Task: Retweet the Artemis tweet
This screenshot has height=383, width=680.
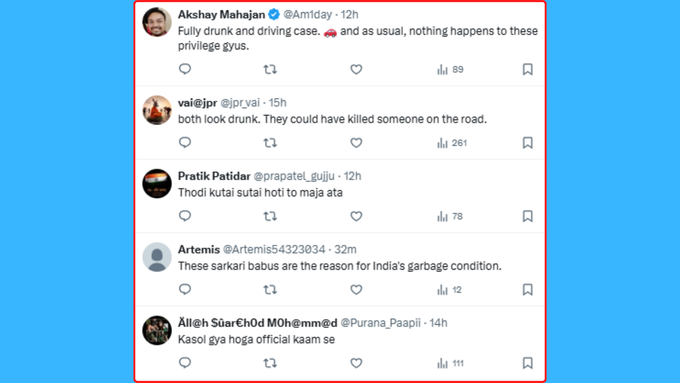Action: click(270, 289)
